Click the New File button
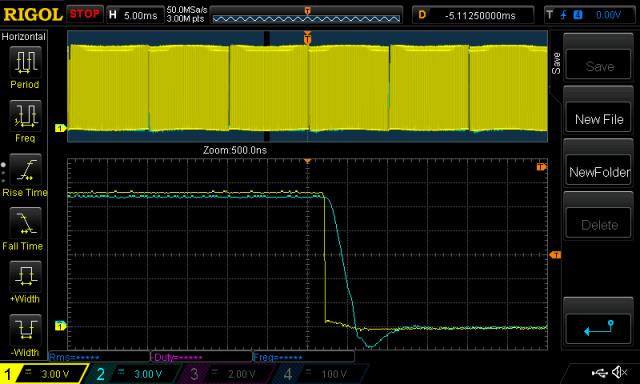 click(x=599, y=119)
